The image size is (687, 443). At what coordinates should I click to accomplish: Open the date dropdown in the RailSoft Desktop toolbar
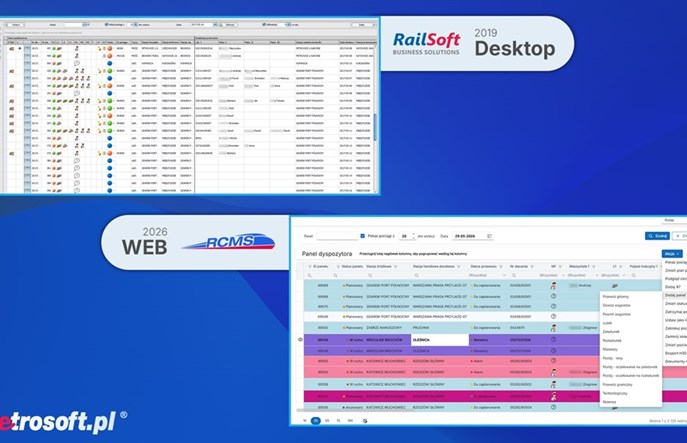(215, 25)
